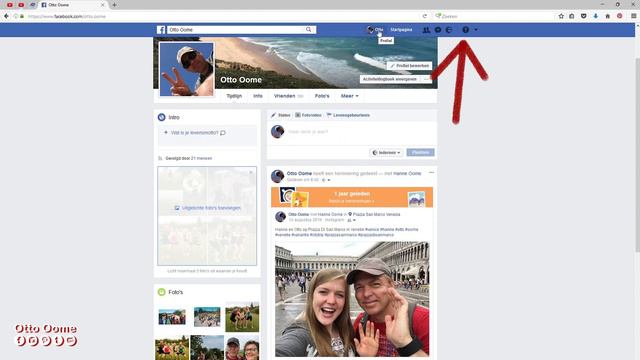This screenshot has width=640, height=360.
Task: Click the Plaatsen post button
Action: coord(420,153)
